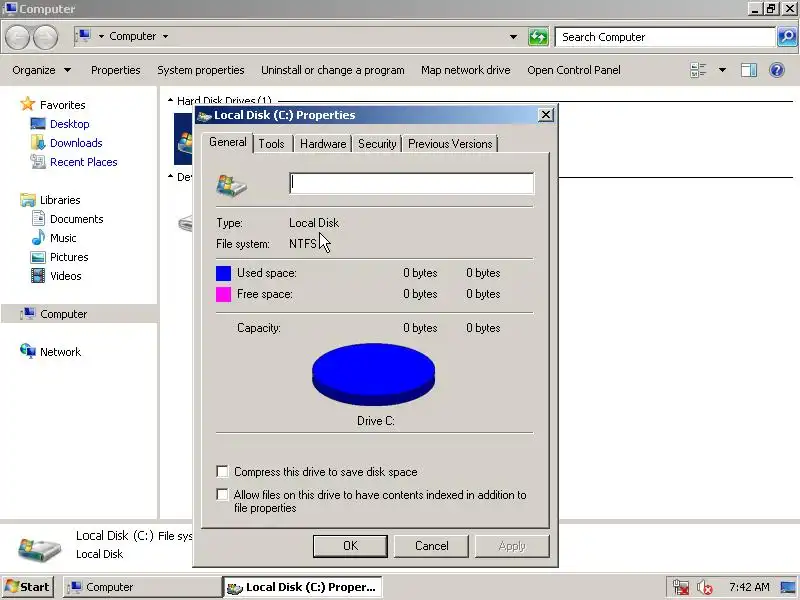Click the Libraries icon
This screenshot has width=800, height=600.
[28, 199]
